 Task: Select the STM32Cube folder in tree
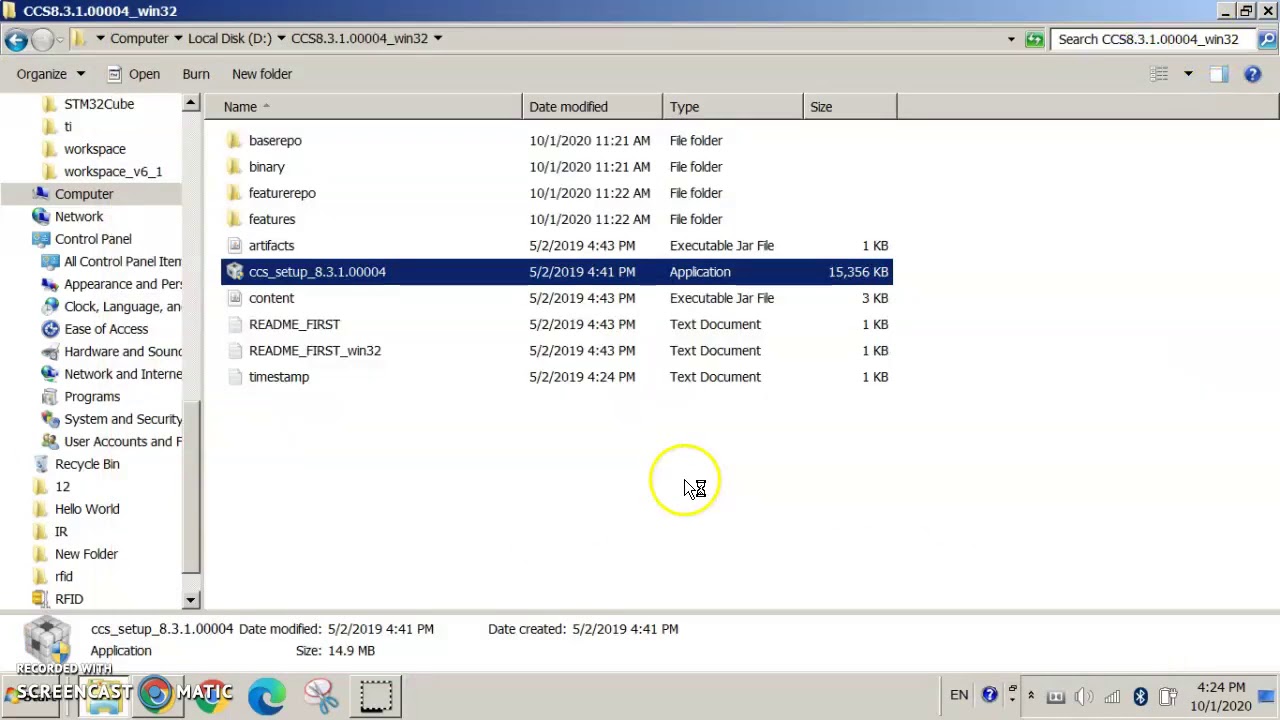pyautogui.click(x=99, y=104)
